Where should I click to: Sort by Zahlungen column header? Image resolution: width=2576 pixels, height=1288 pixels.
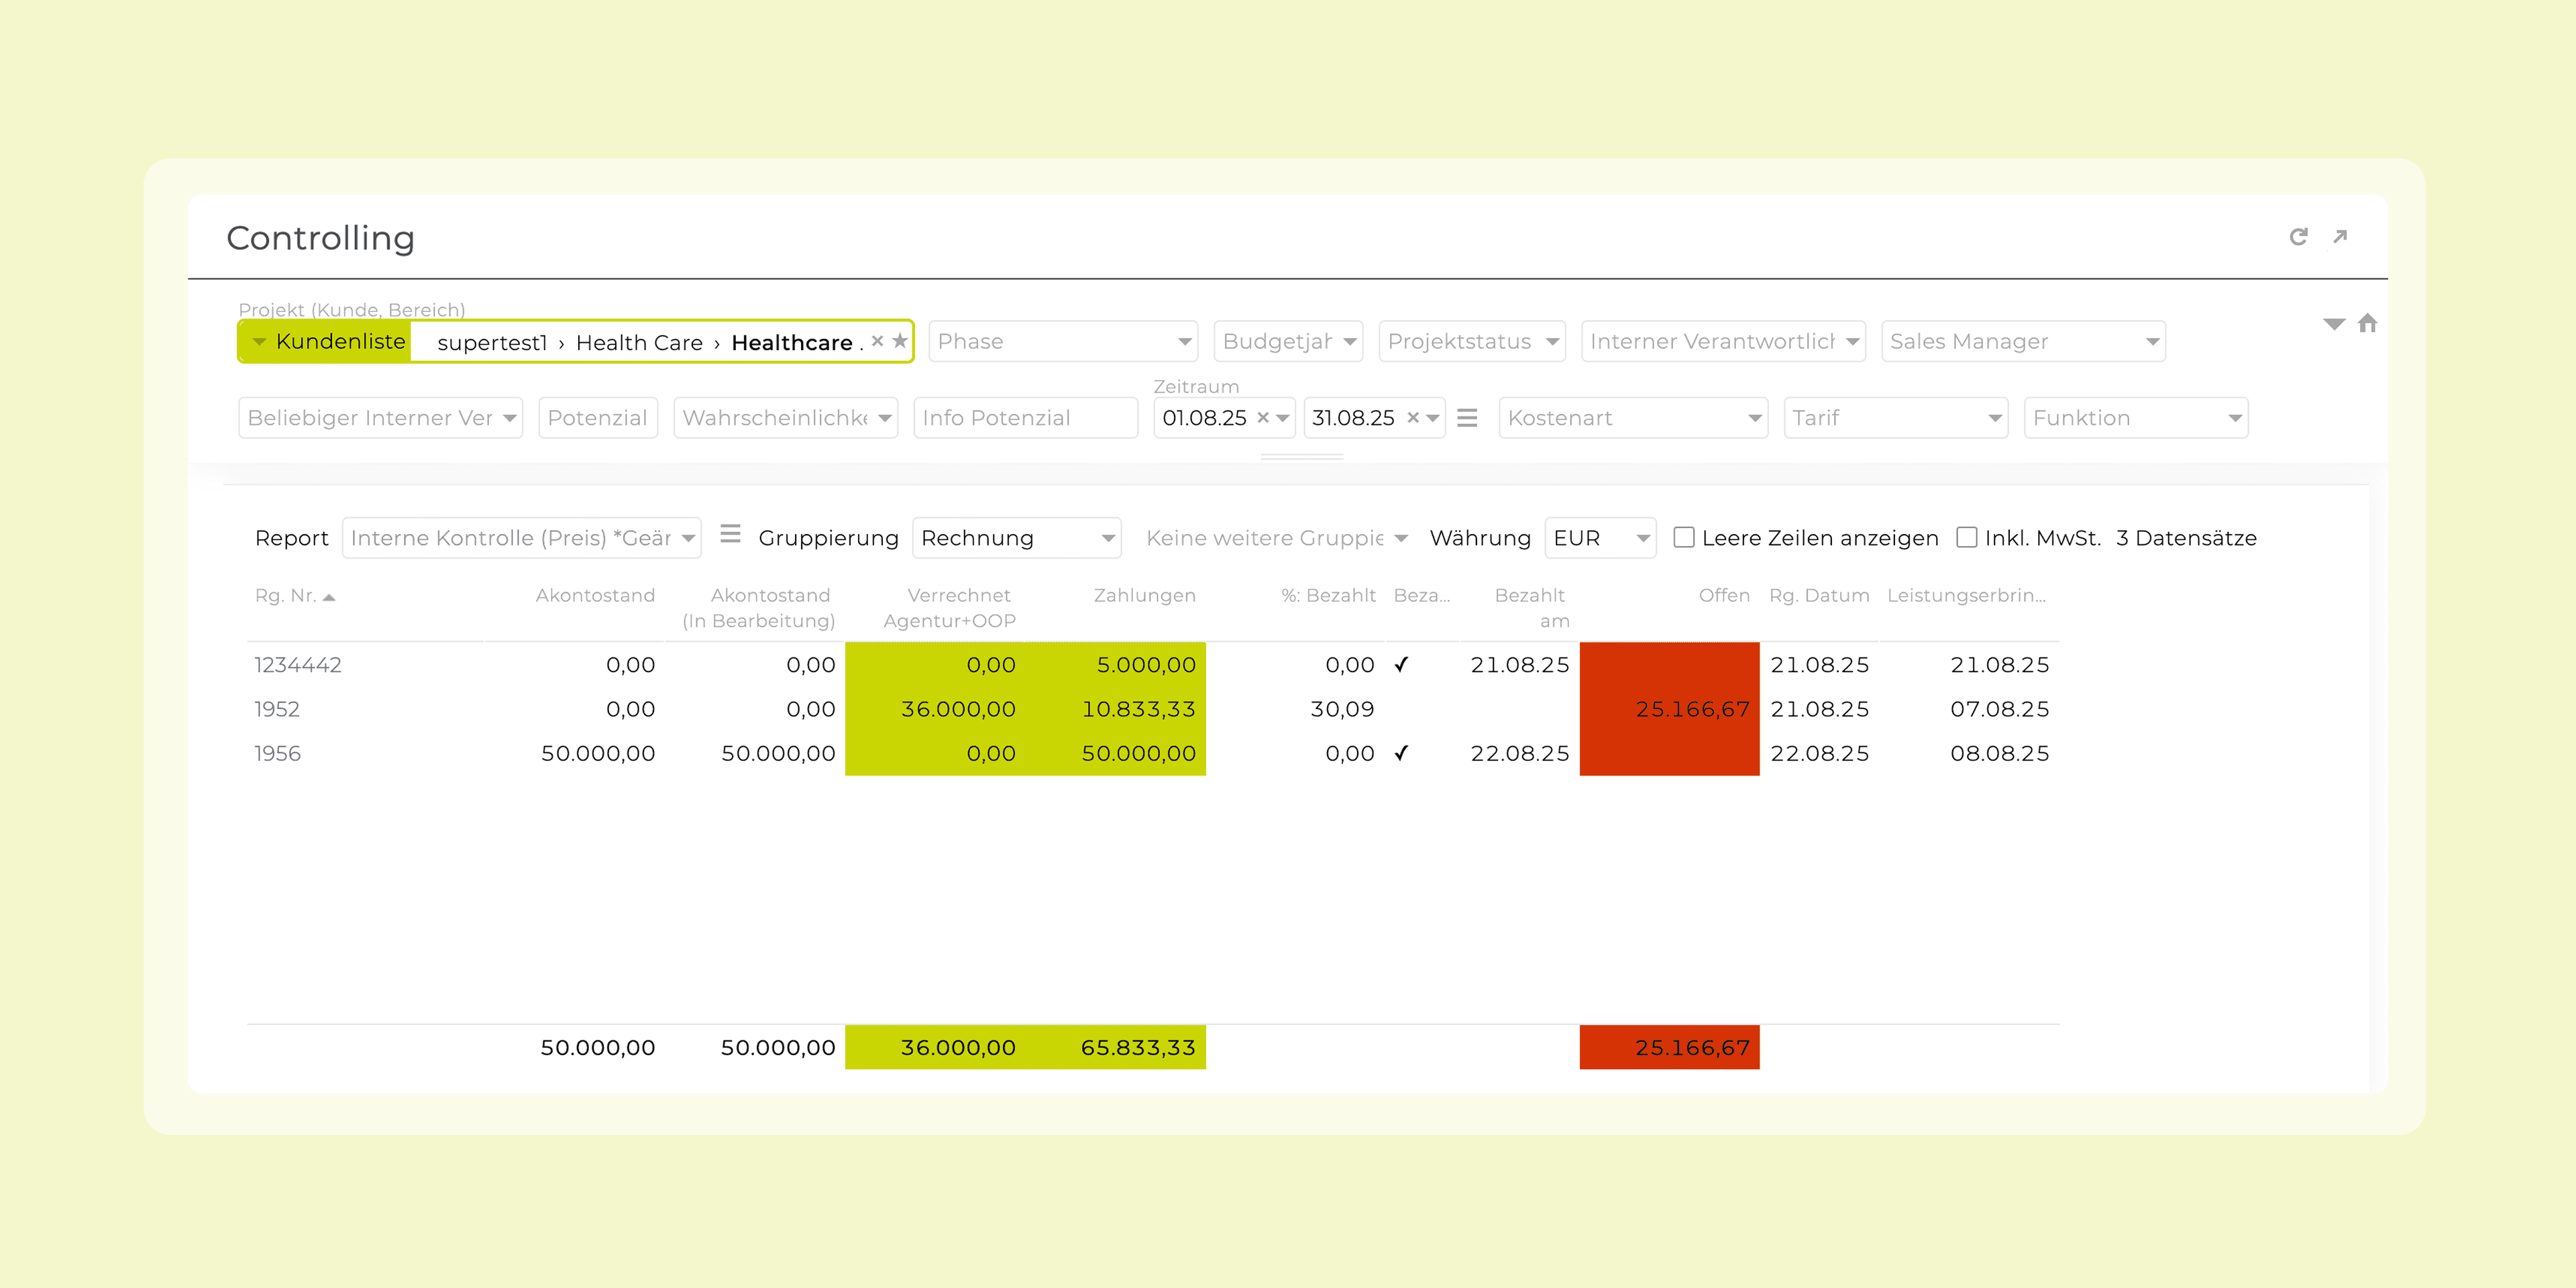1144,596
